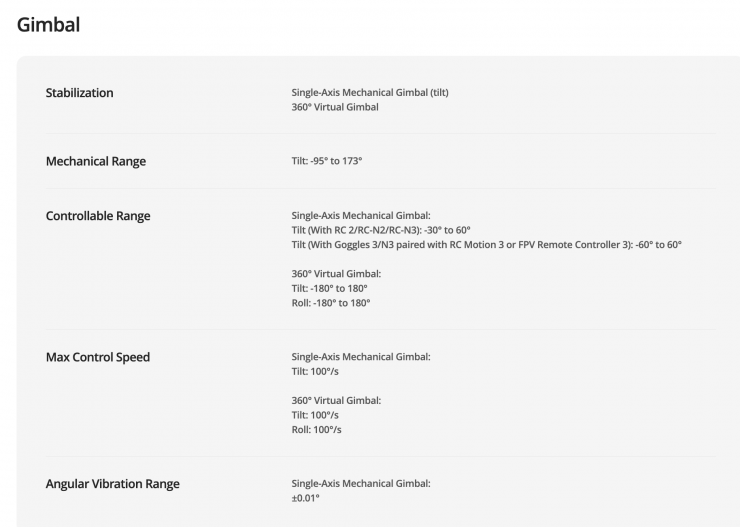Click "360° Virtual Gimbal" under Stabilization
The height and width of the screenshot is (527, 740).
[x=334, y=107]
